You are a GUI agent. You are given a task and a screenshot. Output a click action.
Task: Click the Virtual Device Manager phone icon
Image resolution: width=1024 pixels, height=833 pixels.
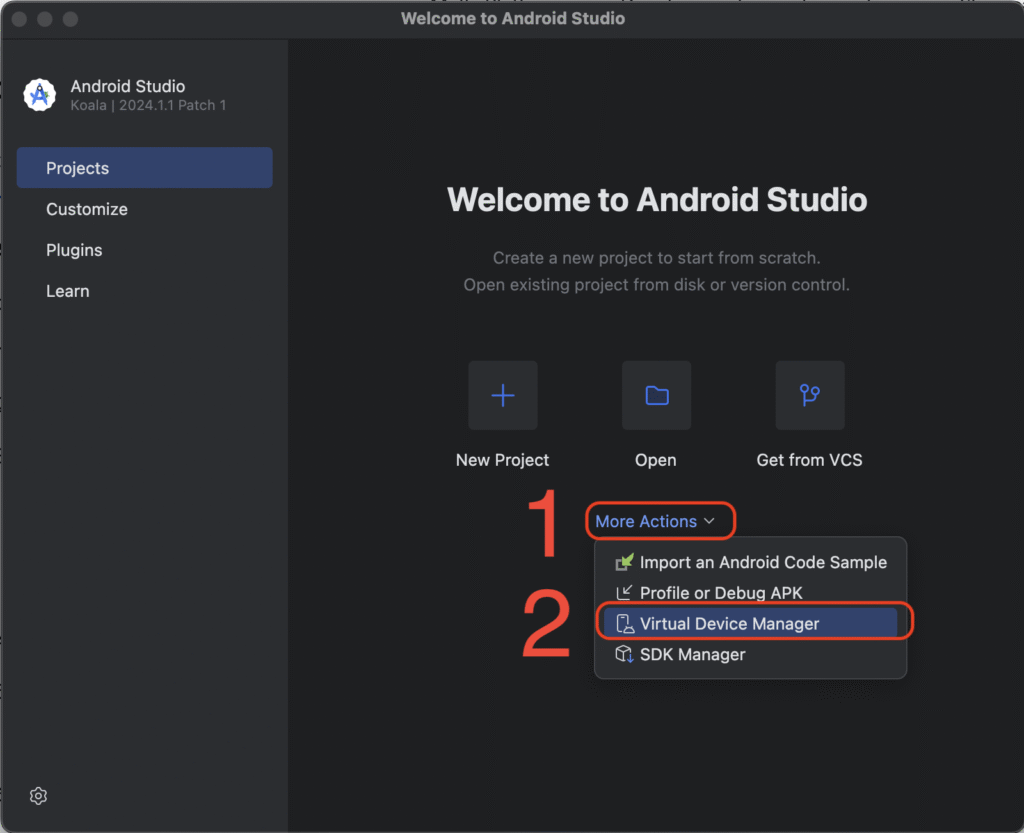pyautogui.click(x=624, y=623)
